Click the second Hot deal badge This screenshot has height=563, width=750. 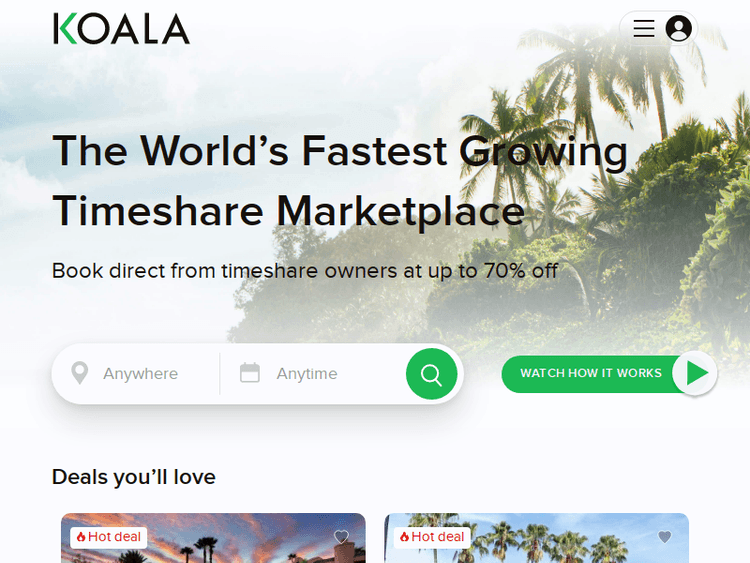(432, 537)
